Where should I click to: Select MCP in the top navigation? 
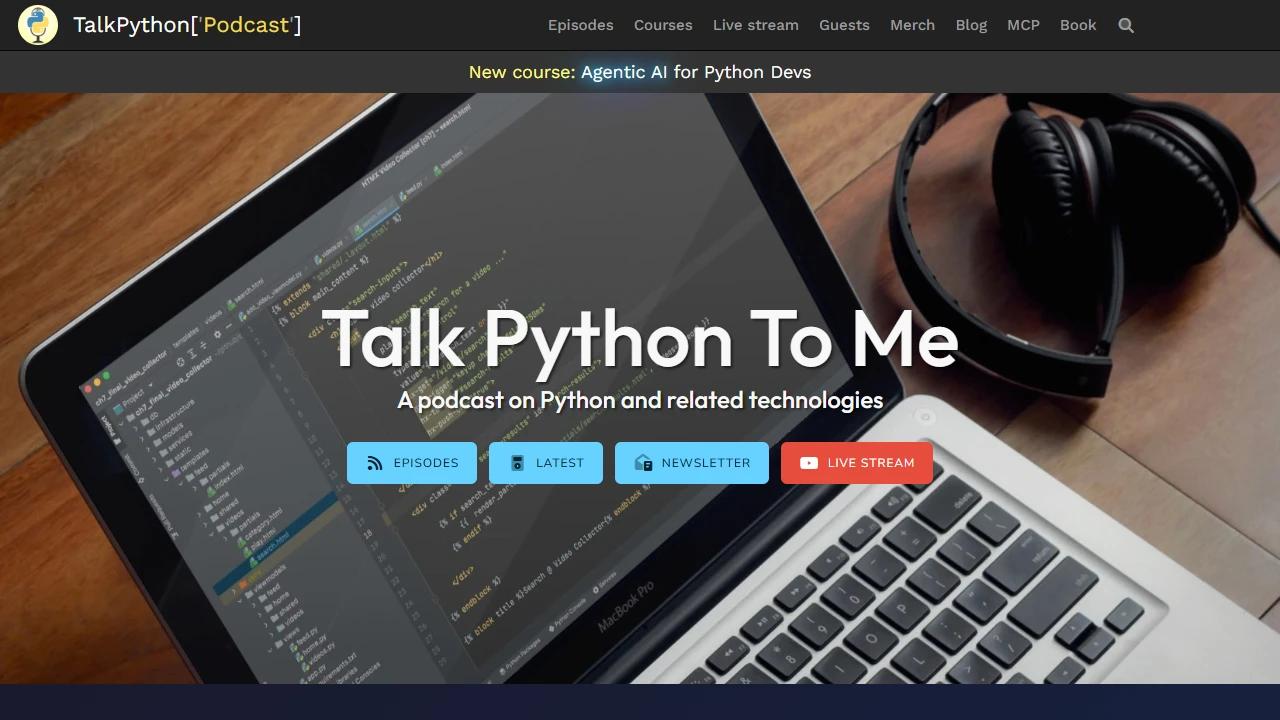point(1023,25)
